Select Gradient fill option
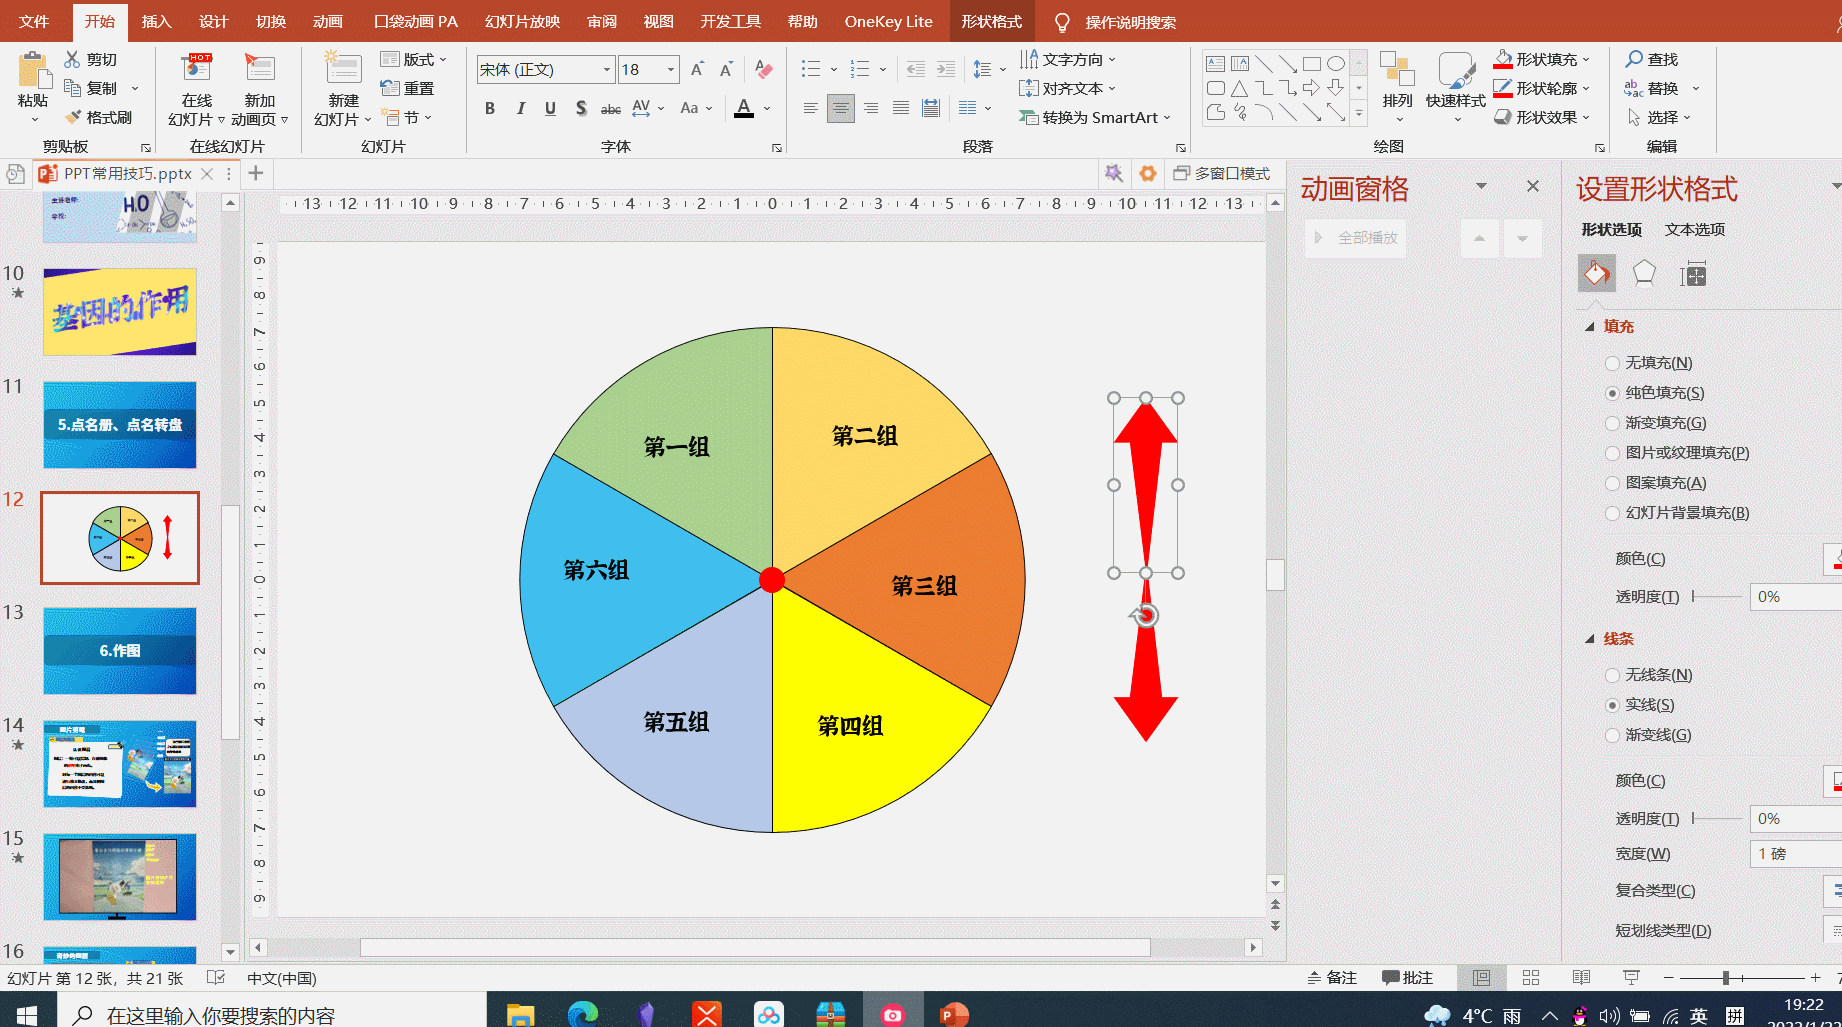This screenshot has width=1842, height=1027. click(1655, 423)
